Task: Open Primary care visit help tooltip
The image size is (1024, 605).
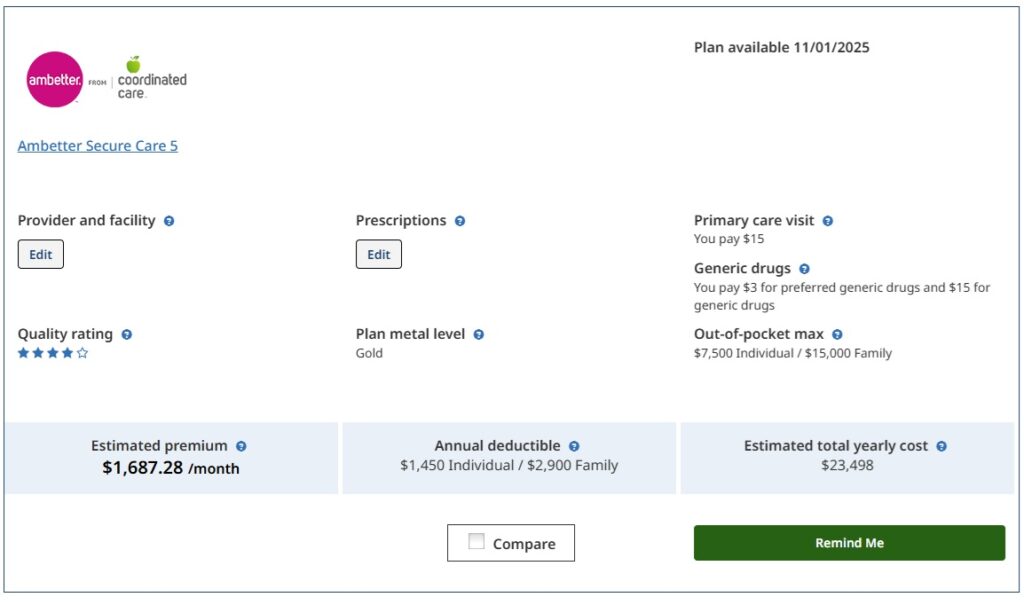Action: pos(828,221)
